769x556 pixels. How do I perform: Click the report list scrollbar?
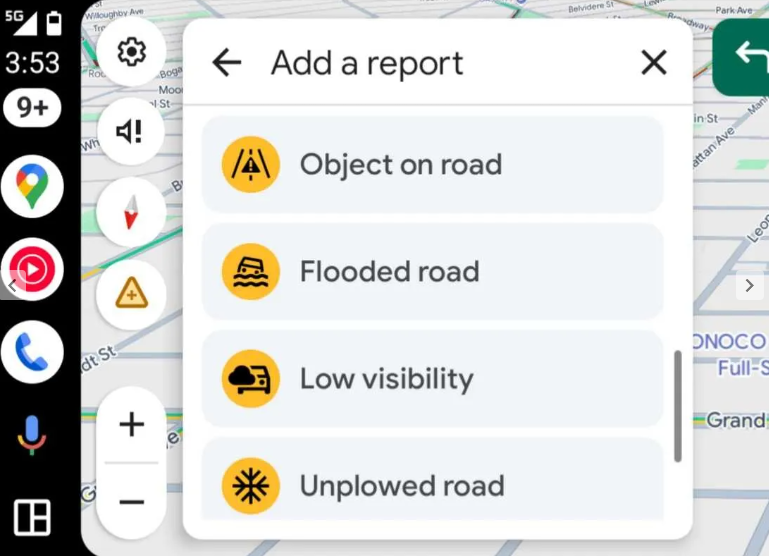click(678, 405)
